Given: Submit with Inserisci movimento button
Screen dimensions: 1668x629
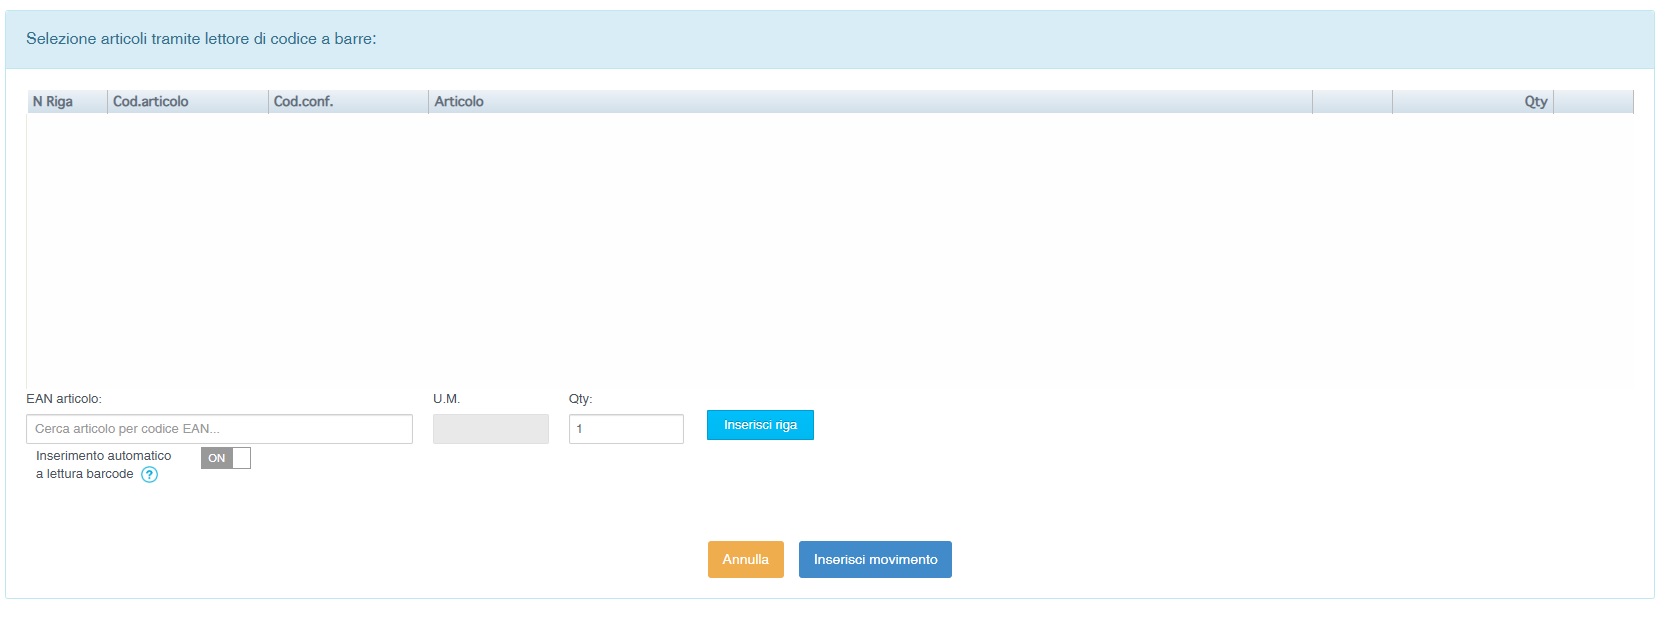Looking at the screenshot, I should coord(875,560).
